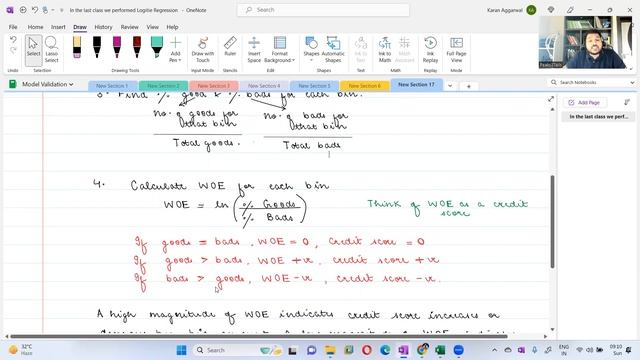Screen dimensions: 640x360
Task: Go to the New Section 1 tab
Action: point(112,86)
